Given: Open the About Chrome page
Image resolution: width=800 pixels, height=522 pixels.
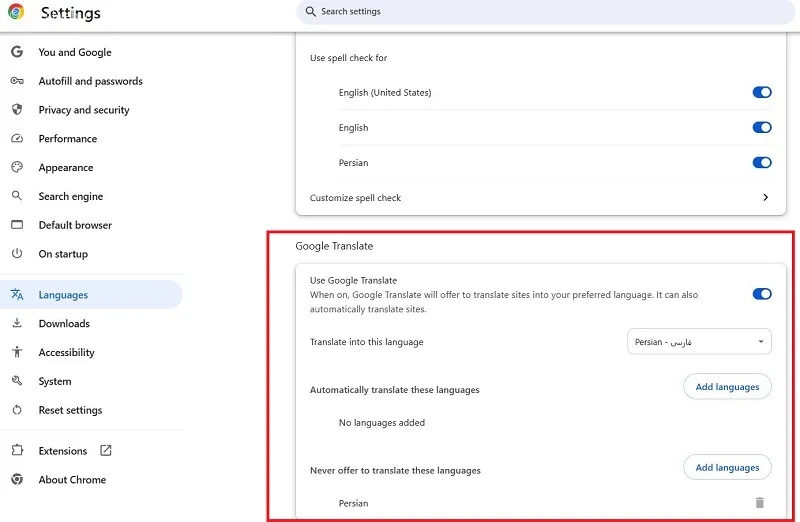Looking at the screenshot, I should 72,480.
